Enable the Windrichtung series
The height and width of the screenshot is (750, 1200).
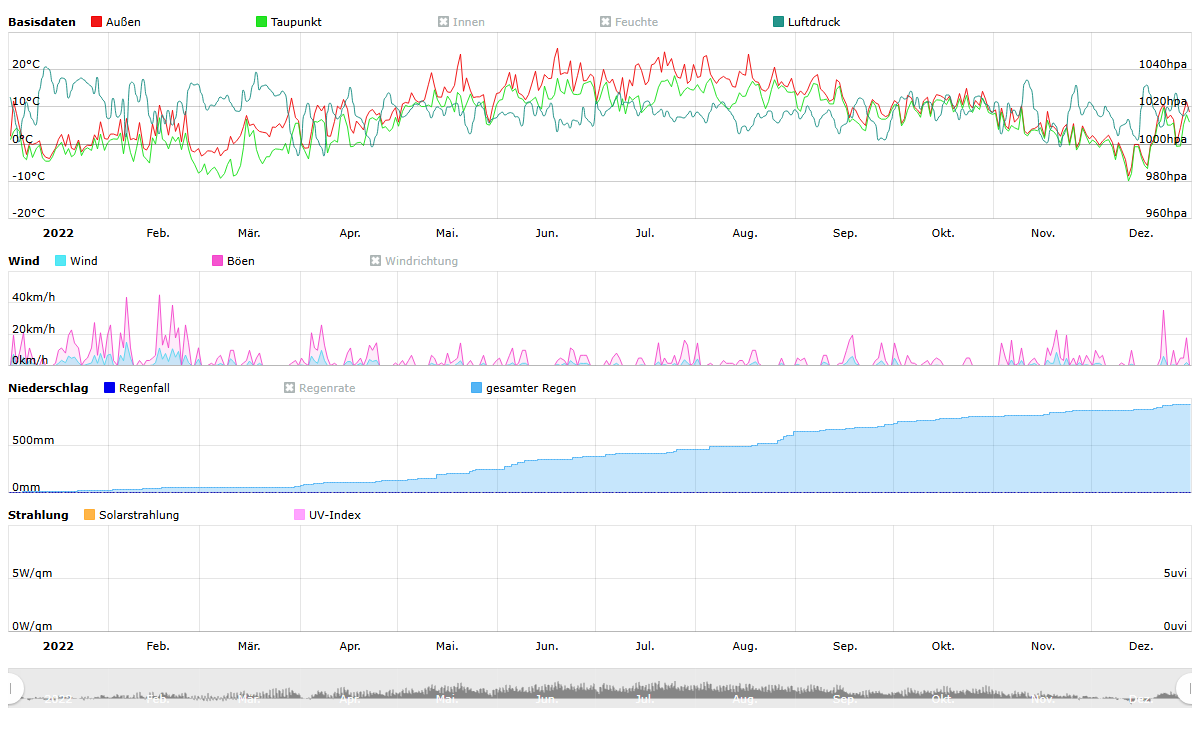pos(376,261)
